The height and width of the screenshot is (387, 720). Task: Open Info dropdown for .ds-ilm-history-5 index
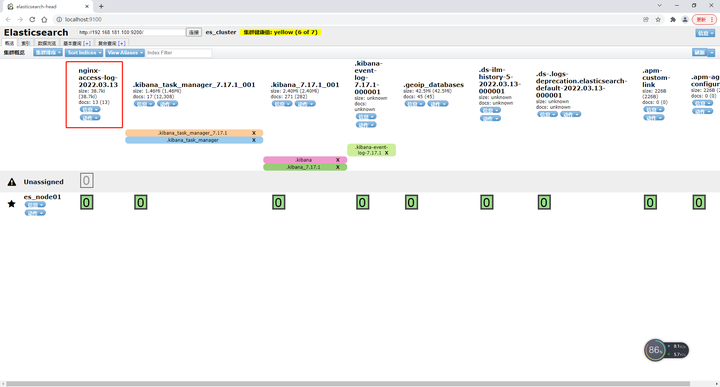(490, 110)
